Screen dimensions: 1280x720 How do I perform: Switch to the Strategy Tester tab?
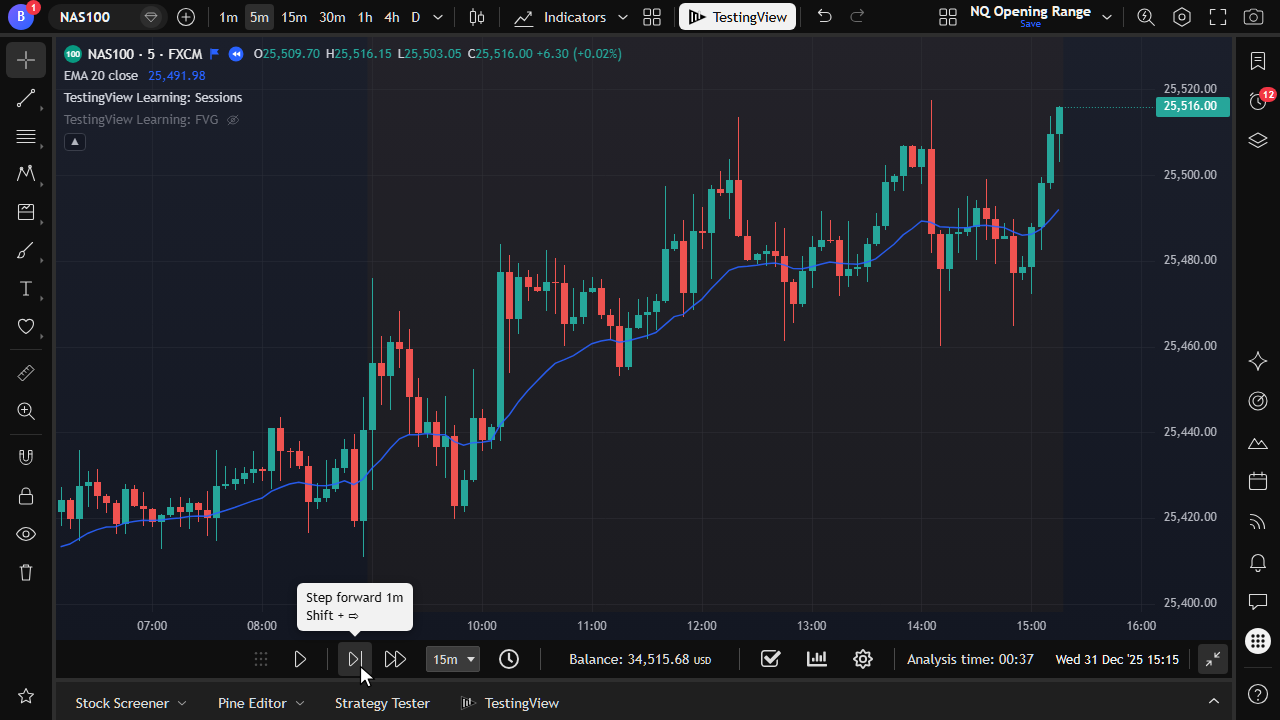click(382, 703)
